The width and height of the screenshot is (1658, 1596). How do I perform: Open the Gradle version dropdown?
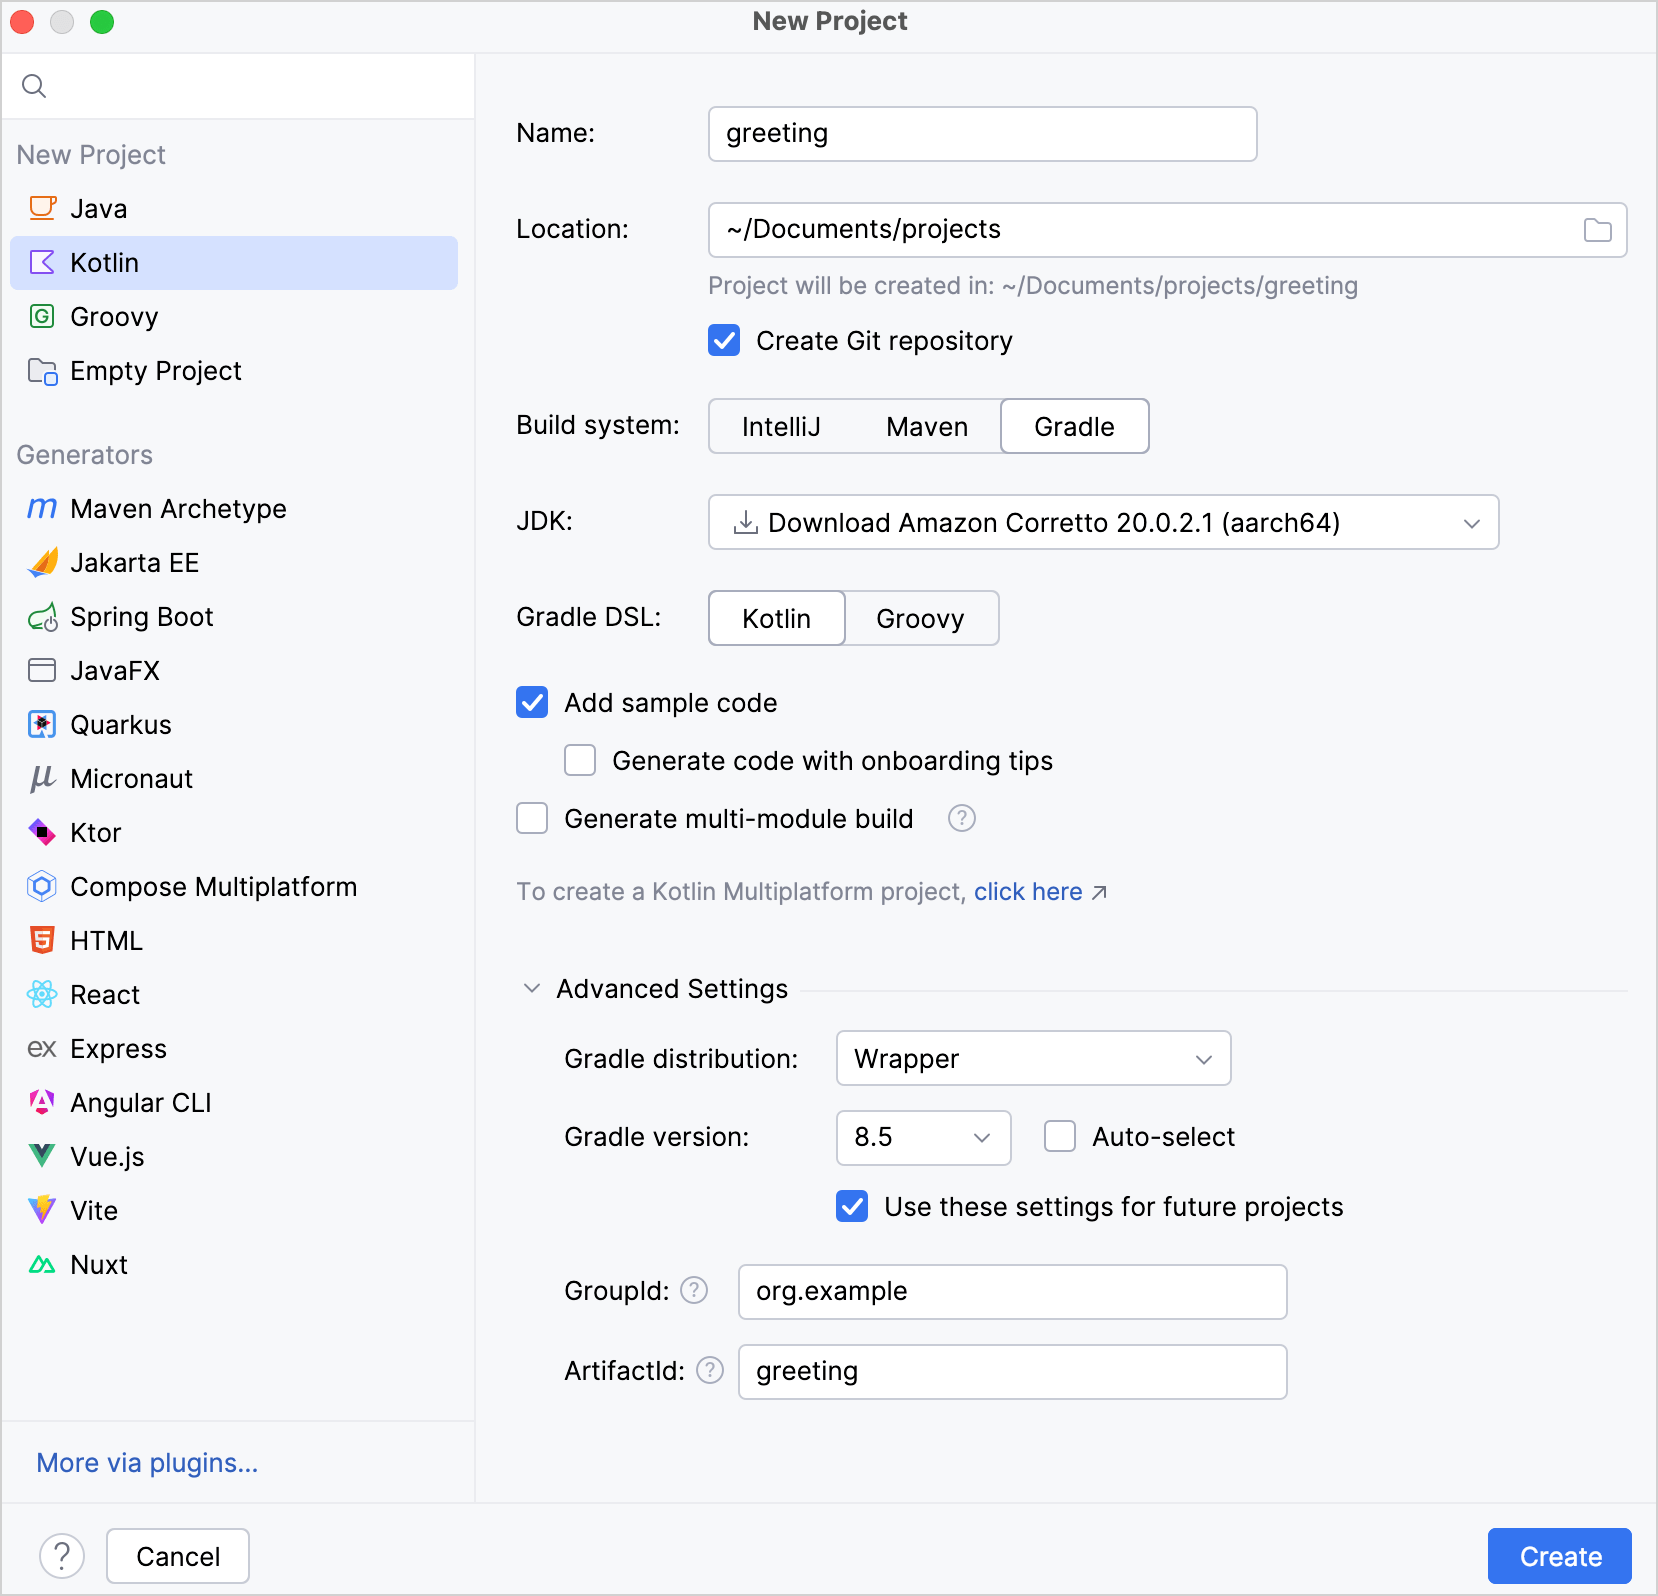coord(922,1137)
